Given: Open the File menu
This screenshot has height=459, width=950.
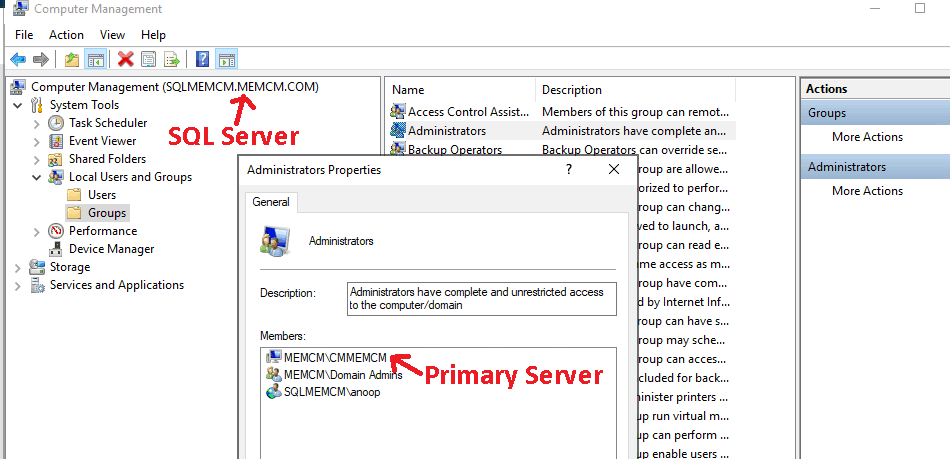Looking at the screenshot, I should tap(24, 35).
